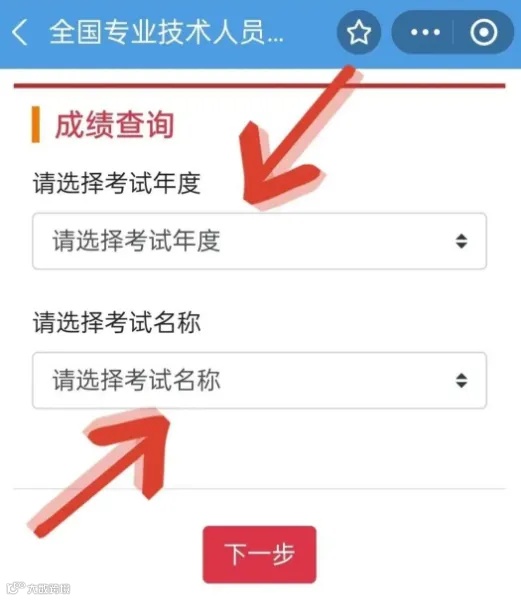This screenshot has height=600, width=521.
Task: Open the three-dots more menu
Action: tap(425, 32)
